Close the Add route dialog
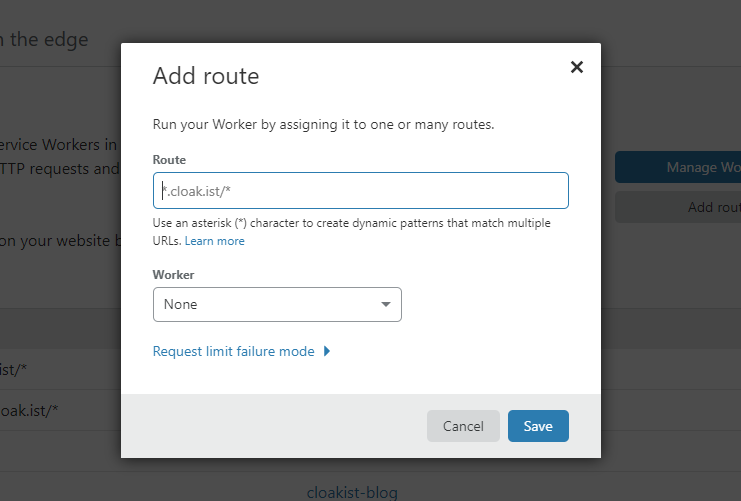 coord(576,67)
